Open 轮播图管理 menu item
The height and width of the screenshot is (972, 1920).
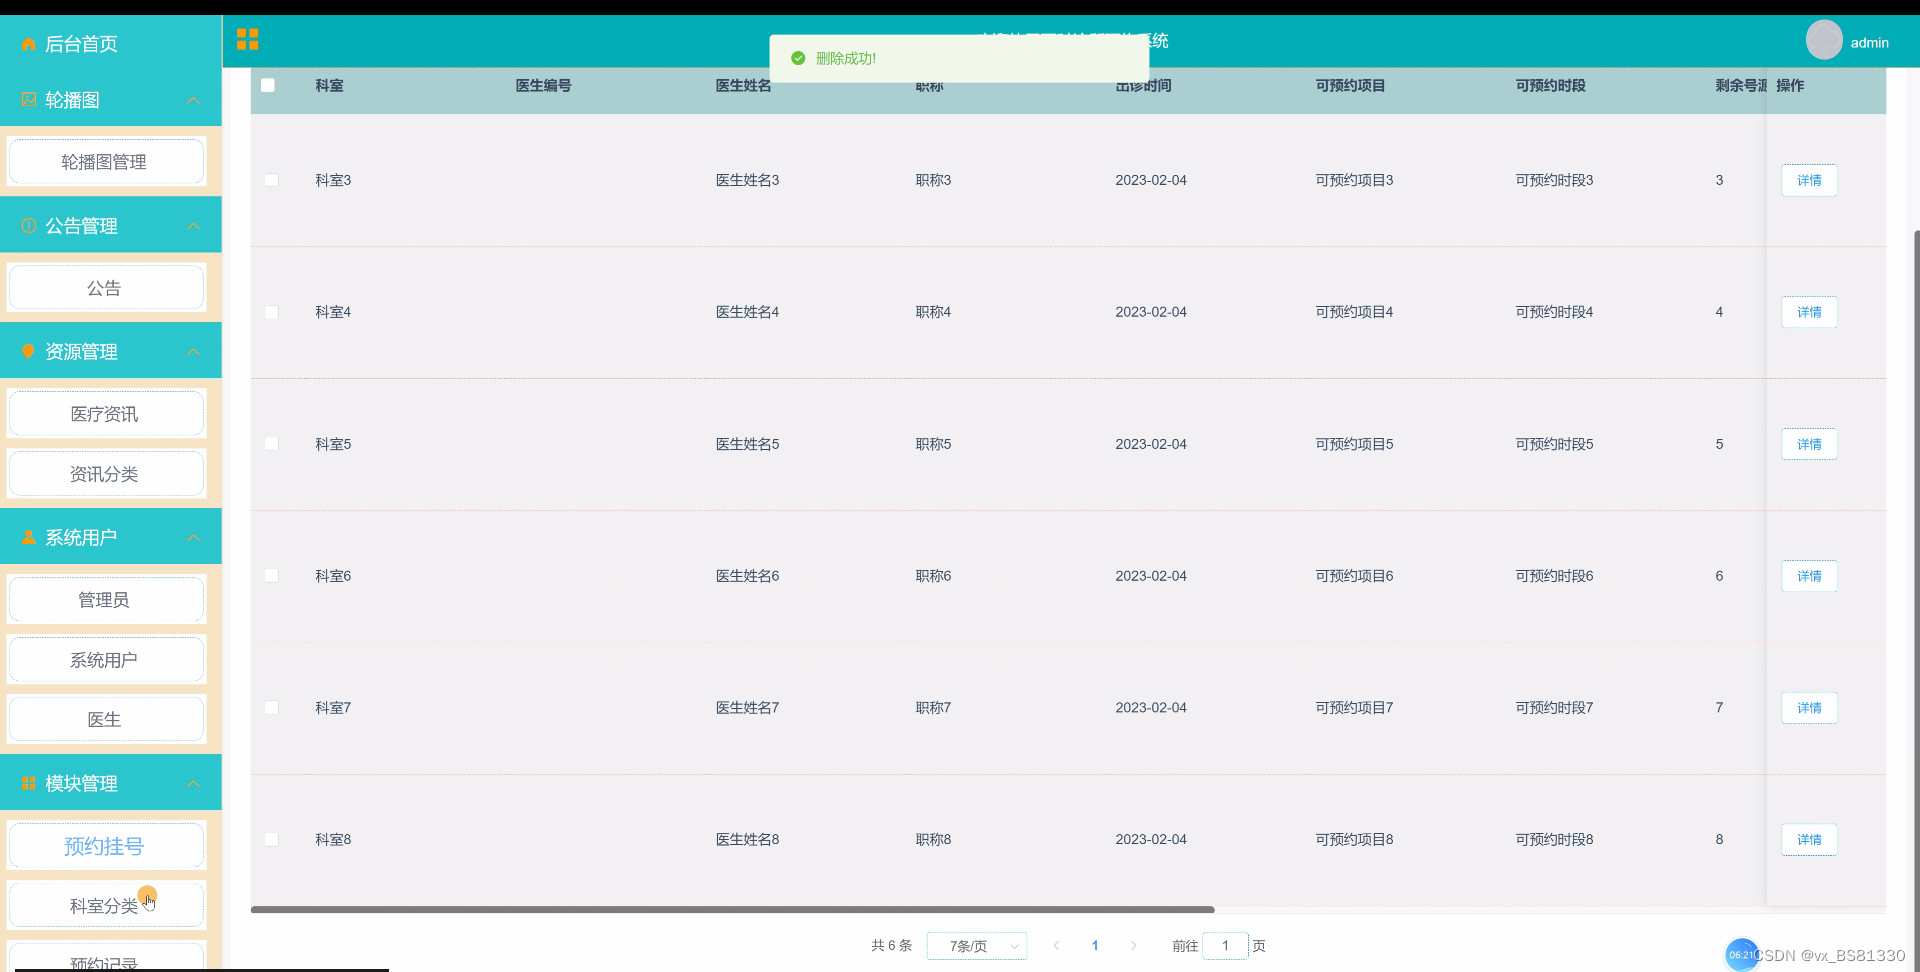(x=106, y=162)
